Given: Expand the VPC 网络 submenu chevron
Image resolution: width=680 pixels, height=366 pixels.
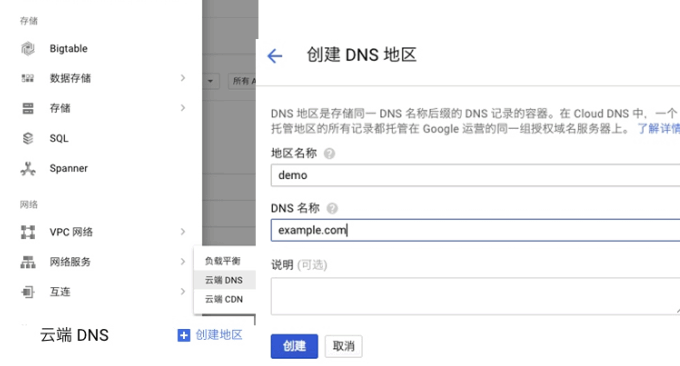Looking at the screenshot, I should coord(183,232).
